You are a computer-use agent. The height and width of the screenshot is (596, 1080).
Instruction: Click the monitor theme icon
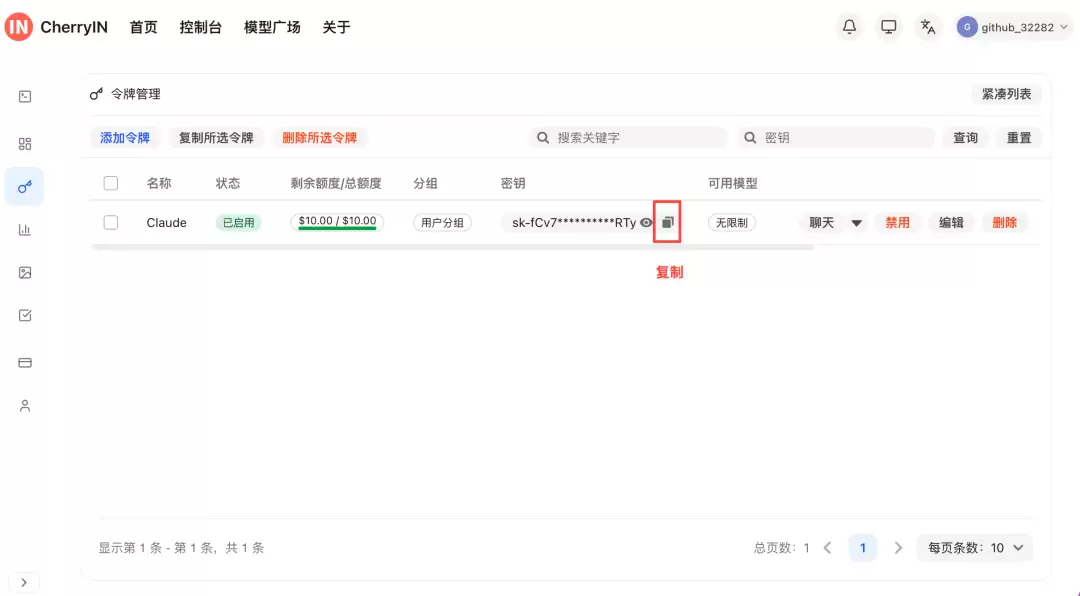[889, 27]
